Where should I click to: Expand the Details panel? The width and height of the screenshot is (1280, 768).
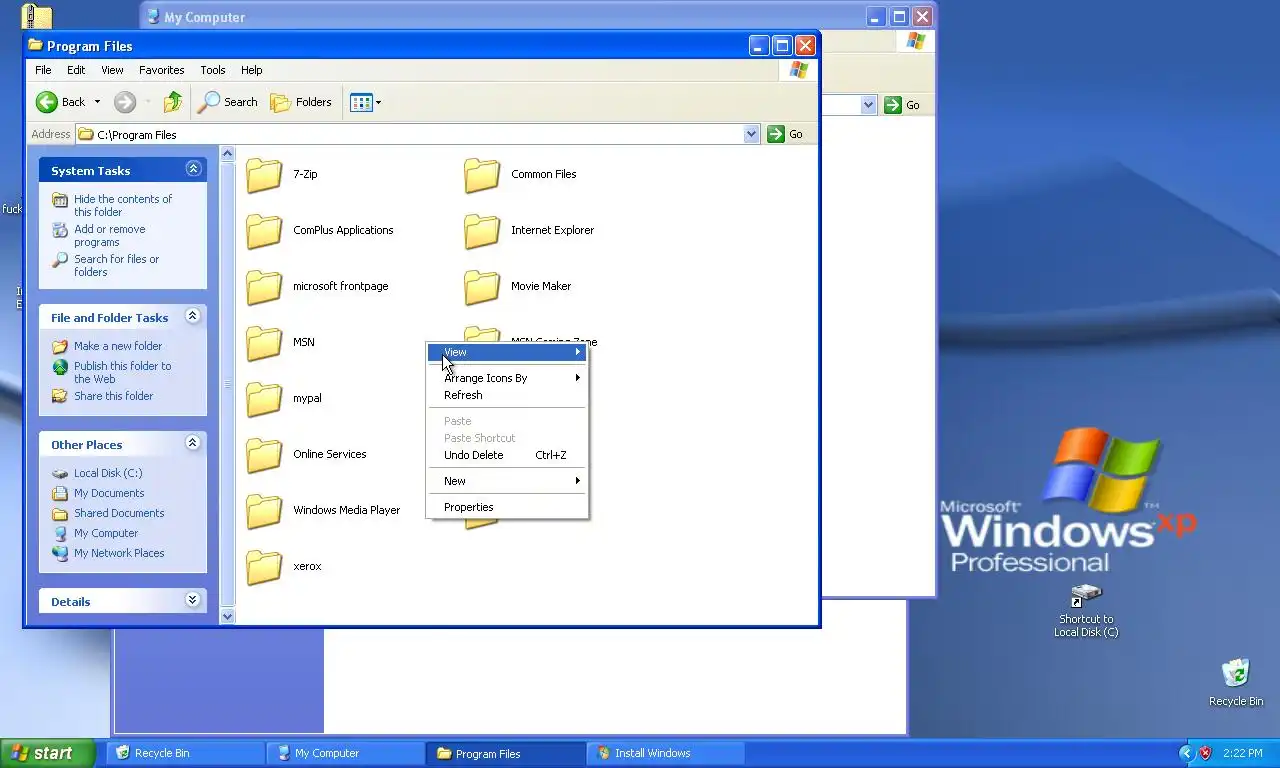[x=193, y=600]
